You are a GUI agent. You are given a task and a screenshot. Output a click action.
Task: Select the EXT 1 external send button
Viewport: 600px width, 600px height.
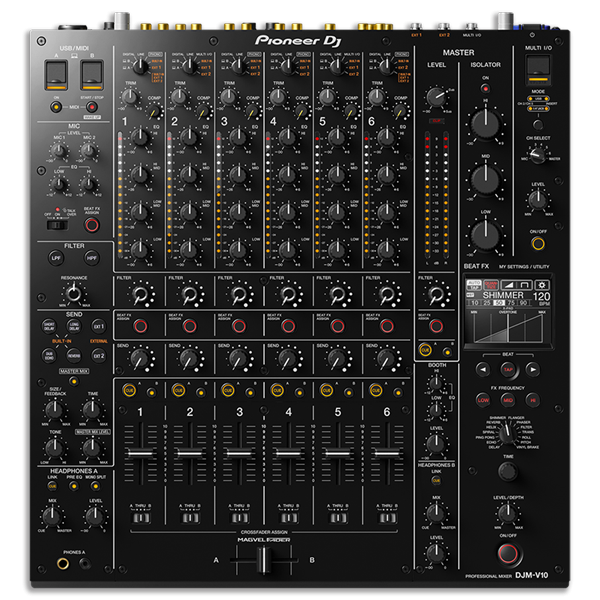click(98, 326)
